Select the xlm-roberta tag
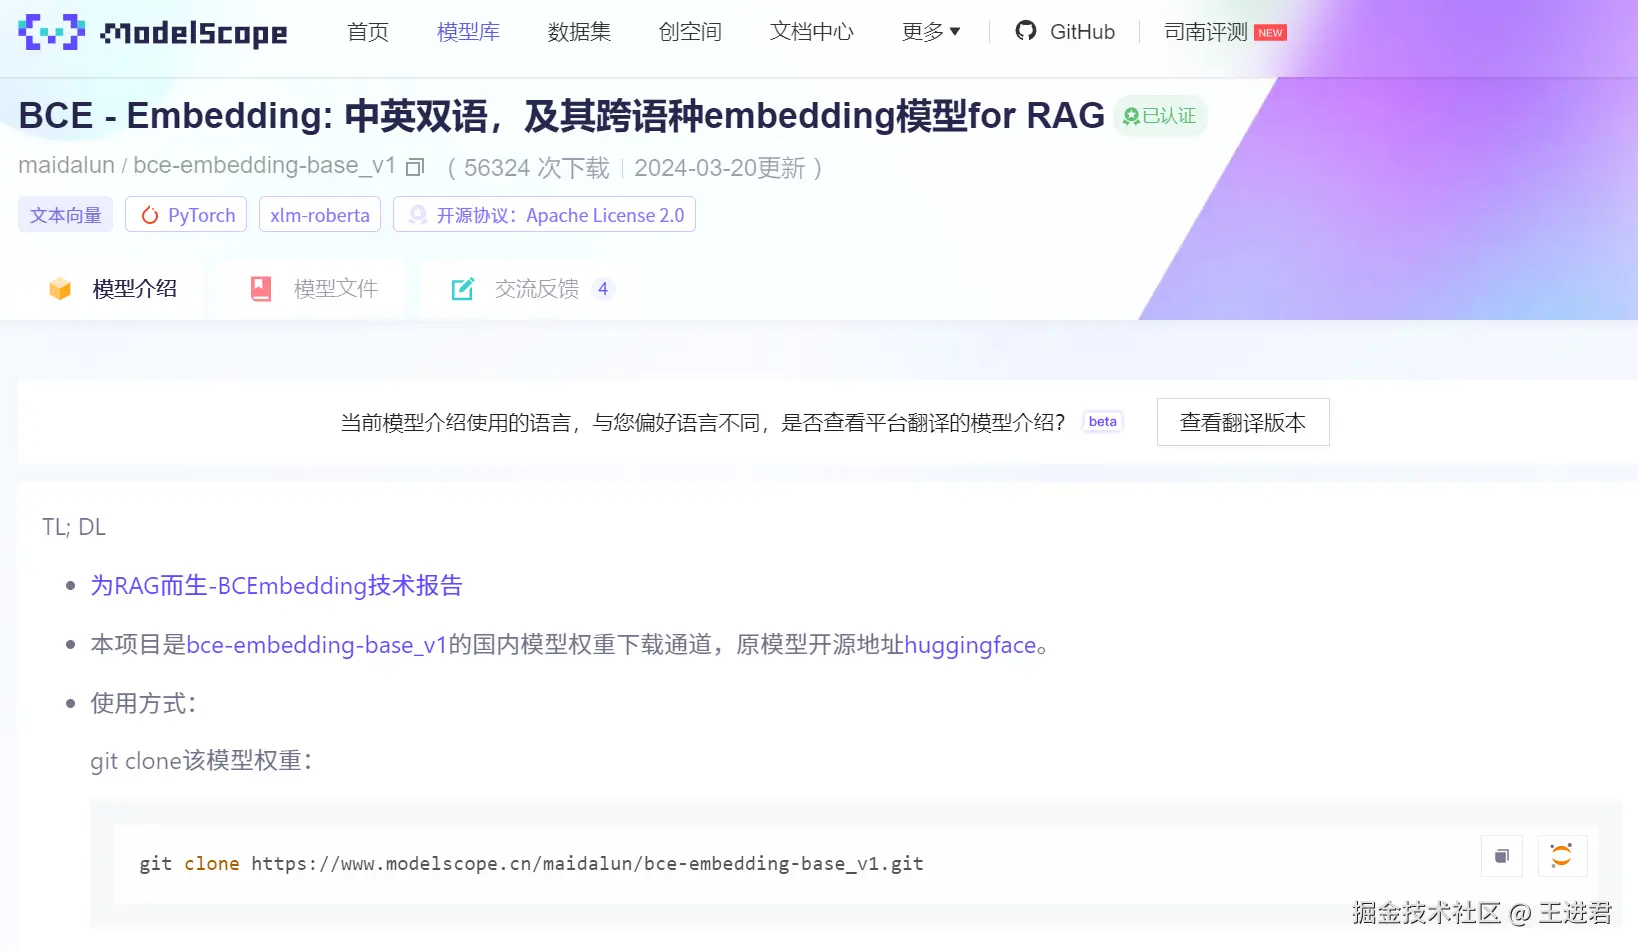This screenshot has width=1638, height=952. (320, 215)
